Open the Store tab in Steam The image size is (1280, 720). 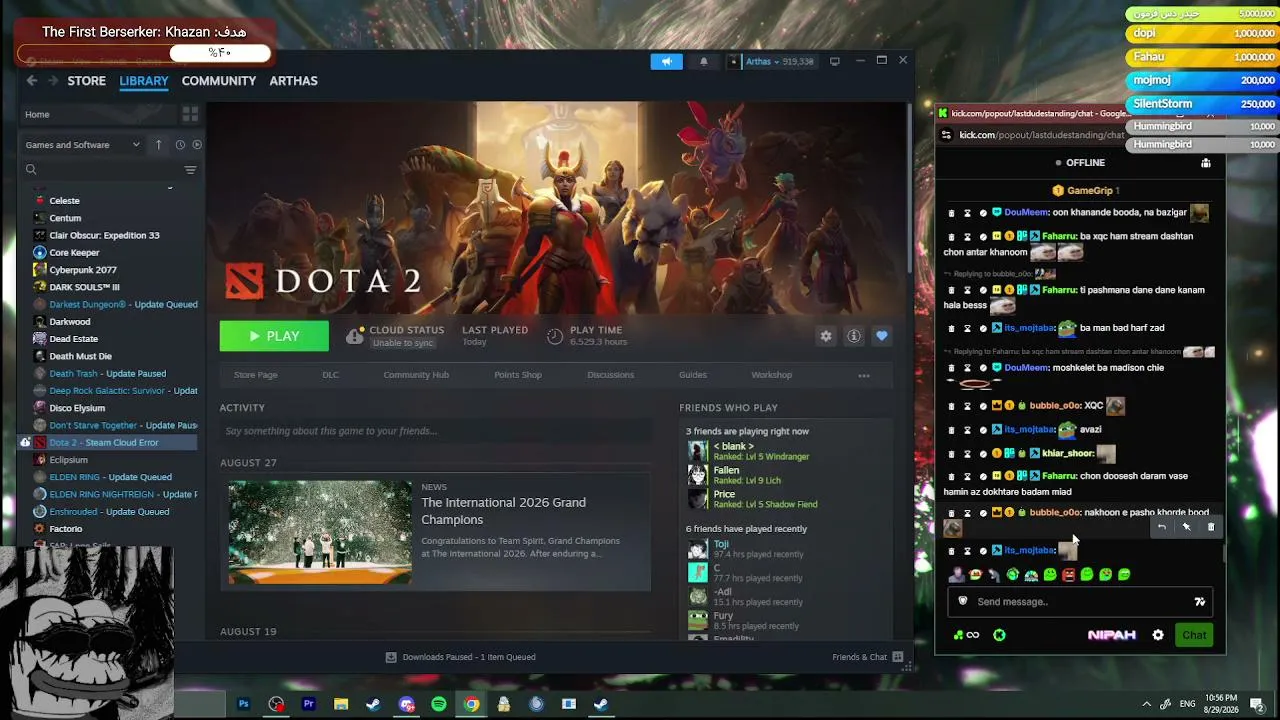[x=86, y=81]
